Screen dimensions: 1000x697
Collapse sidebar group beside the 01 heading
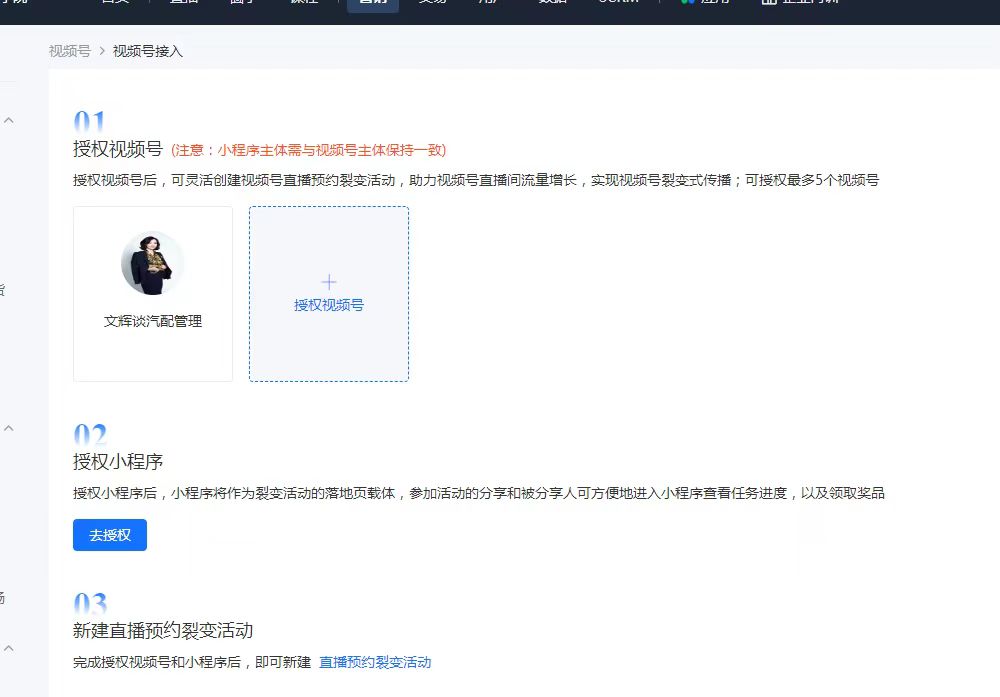point(9,121)
